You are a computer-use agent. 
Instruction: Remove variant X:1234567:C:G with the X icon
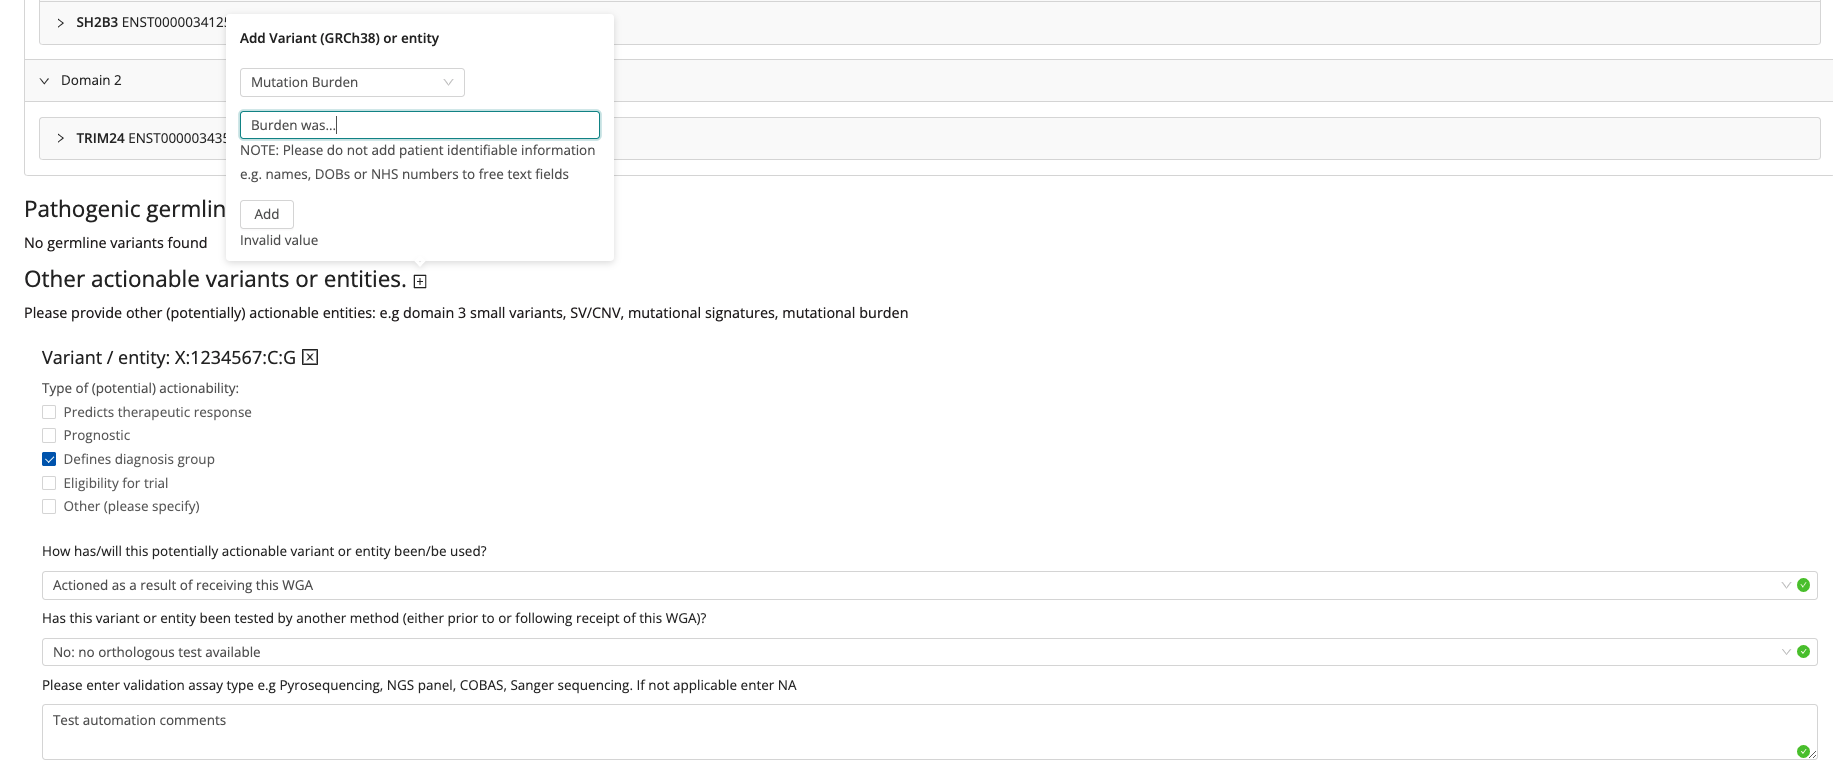[x=310, y=358]
